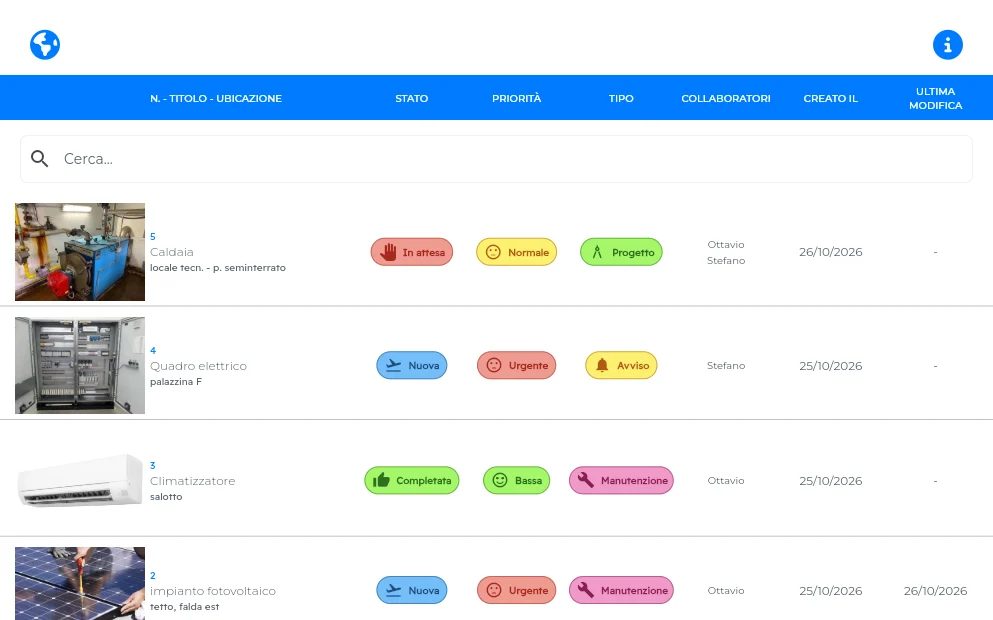Click collaborator Ottavio in Caldaia row

click(726, 244)
